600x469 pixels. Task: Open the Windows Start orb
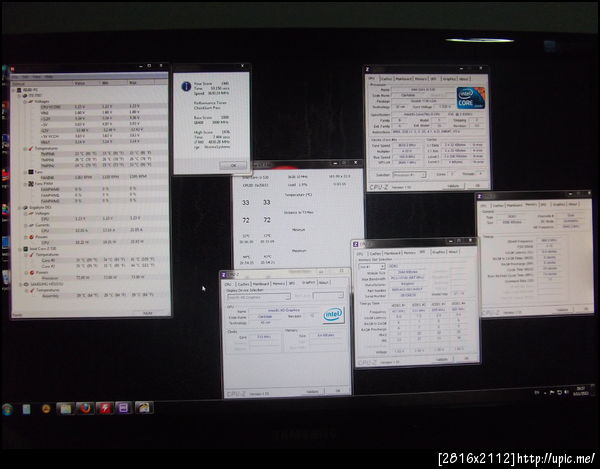(x=7, y=409)
